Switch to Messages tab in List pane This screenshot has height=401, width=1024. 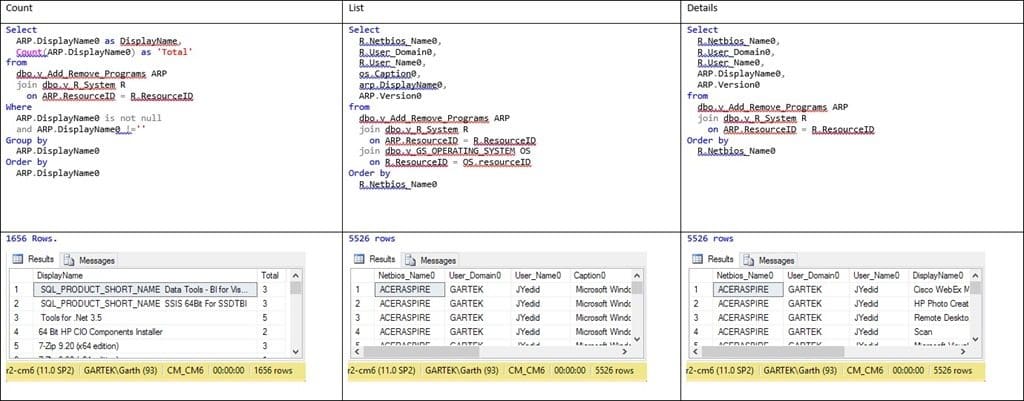click(431, 260)
